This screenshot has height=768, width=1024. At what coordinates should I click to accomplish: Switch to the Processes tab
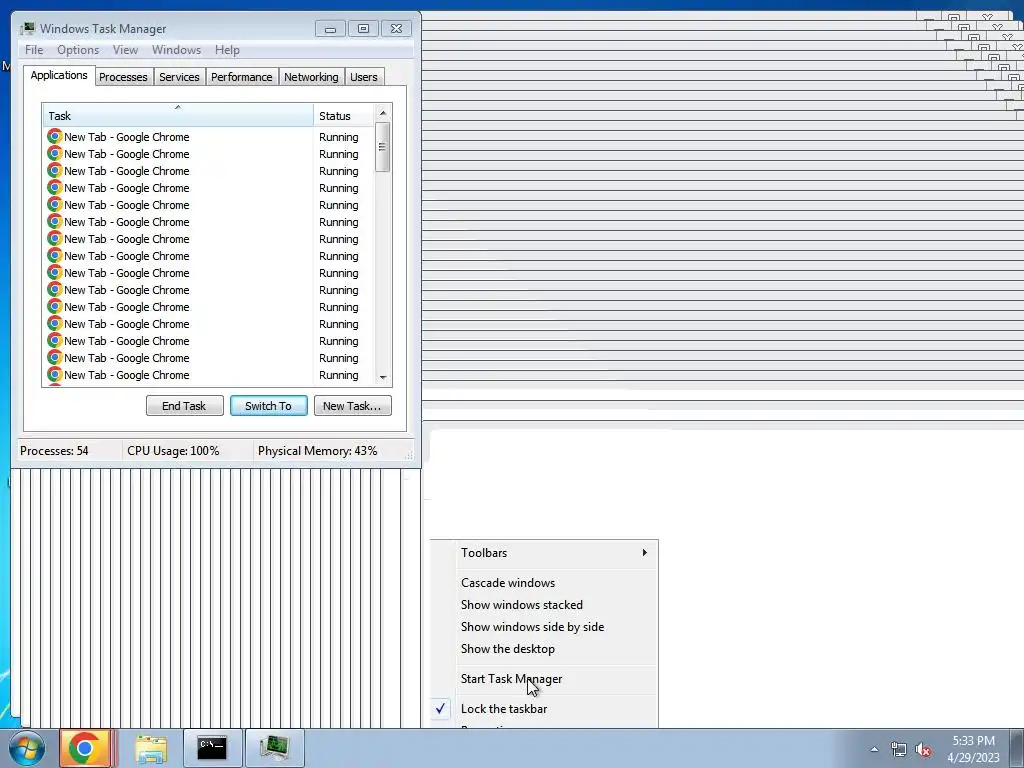coord(123,77)
